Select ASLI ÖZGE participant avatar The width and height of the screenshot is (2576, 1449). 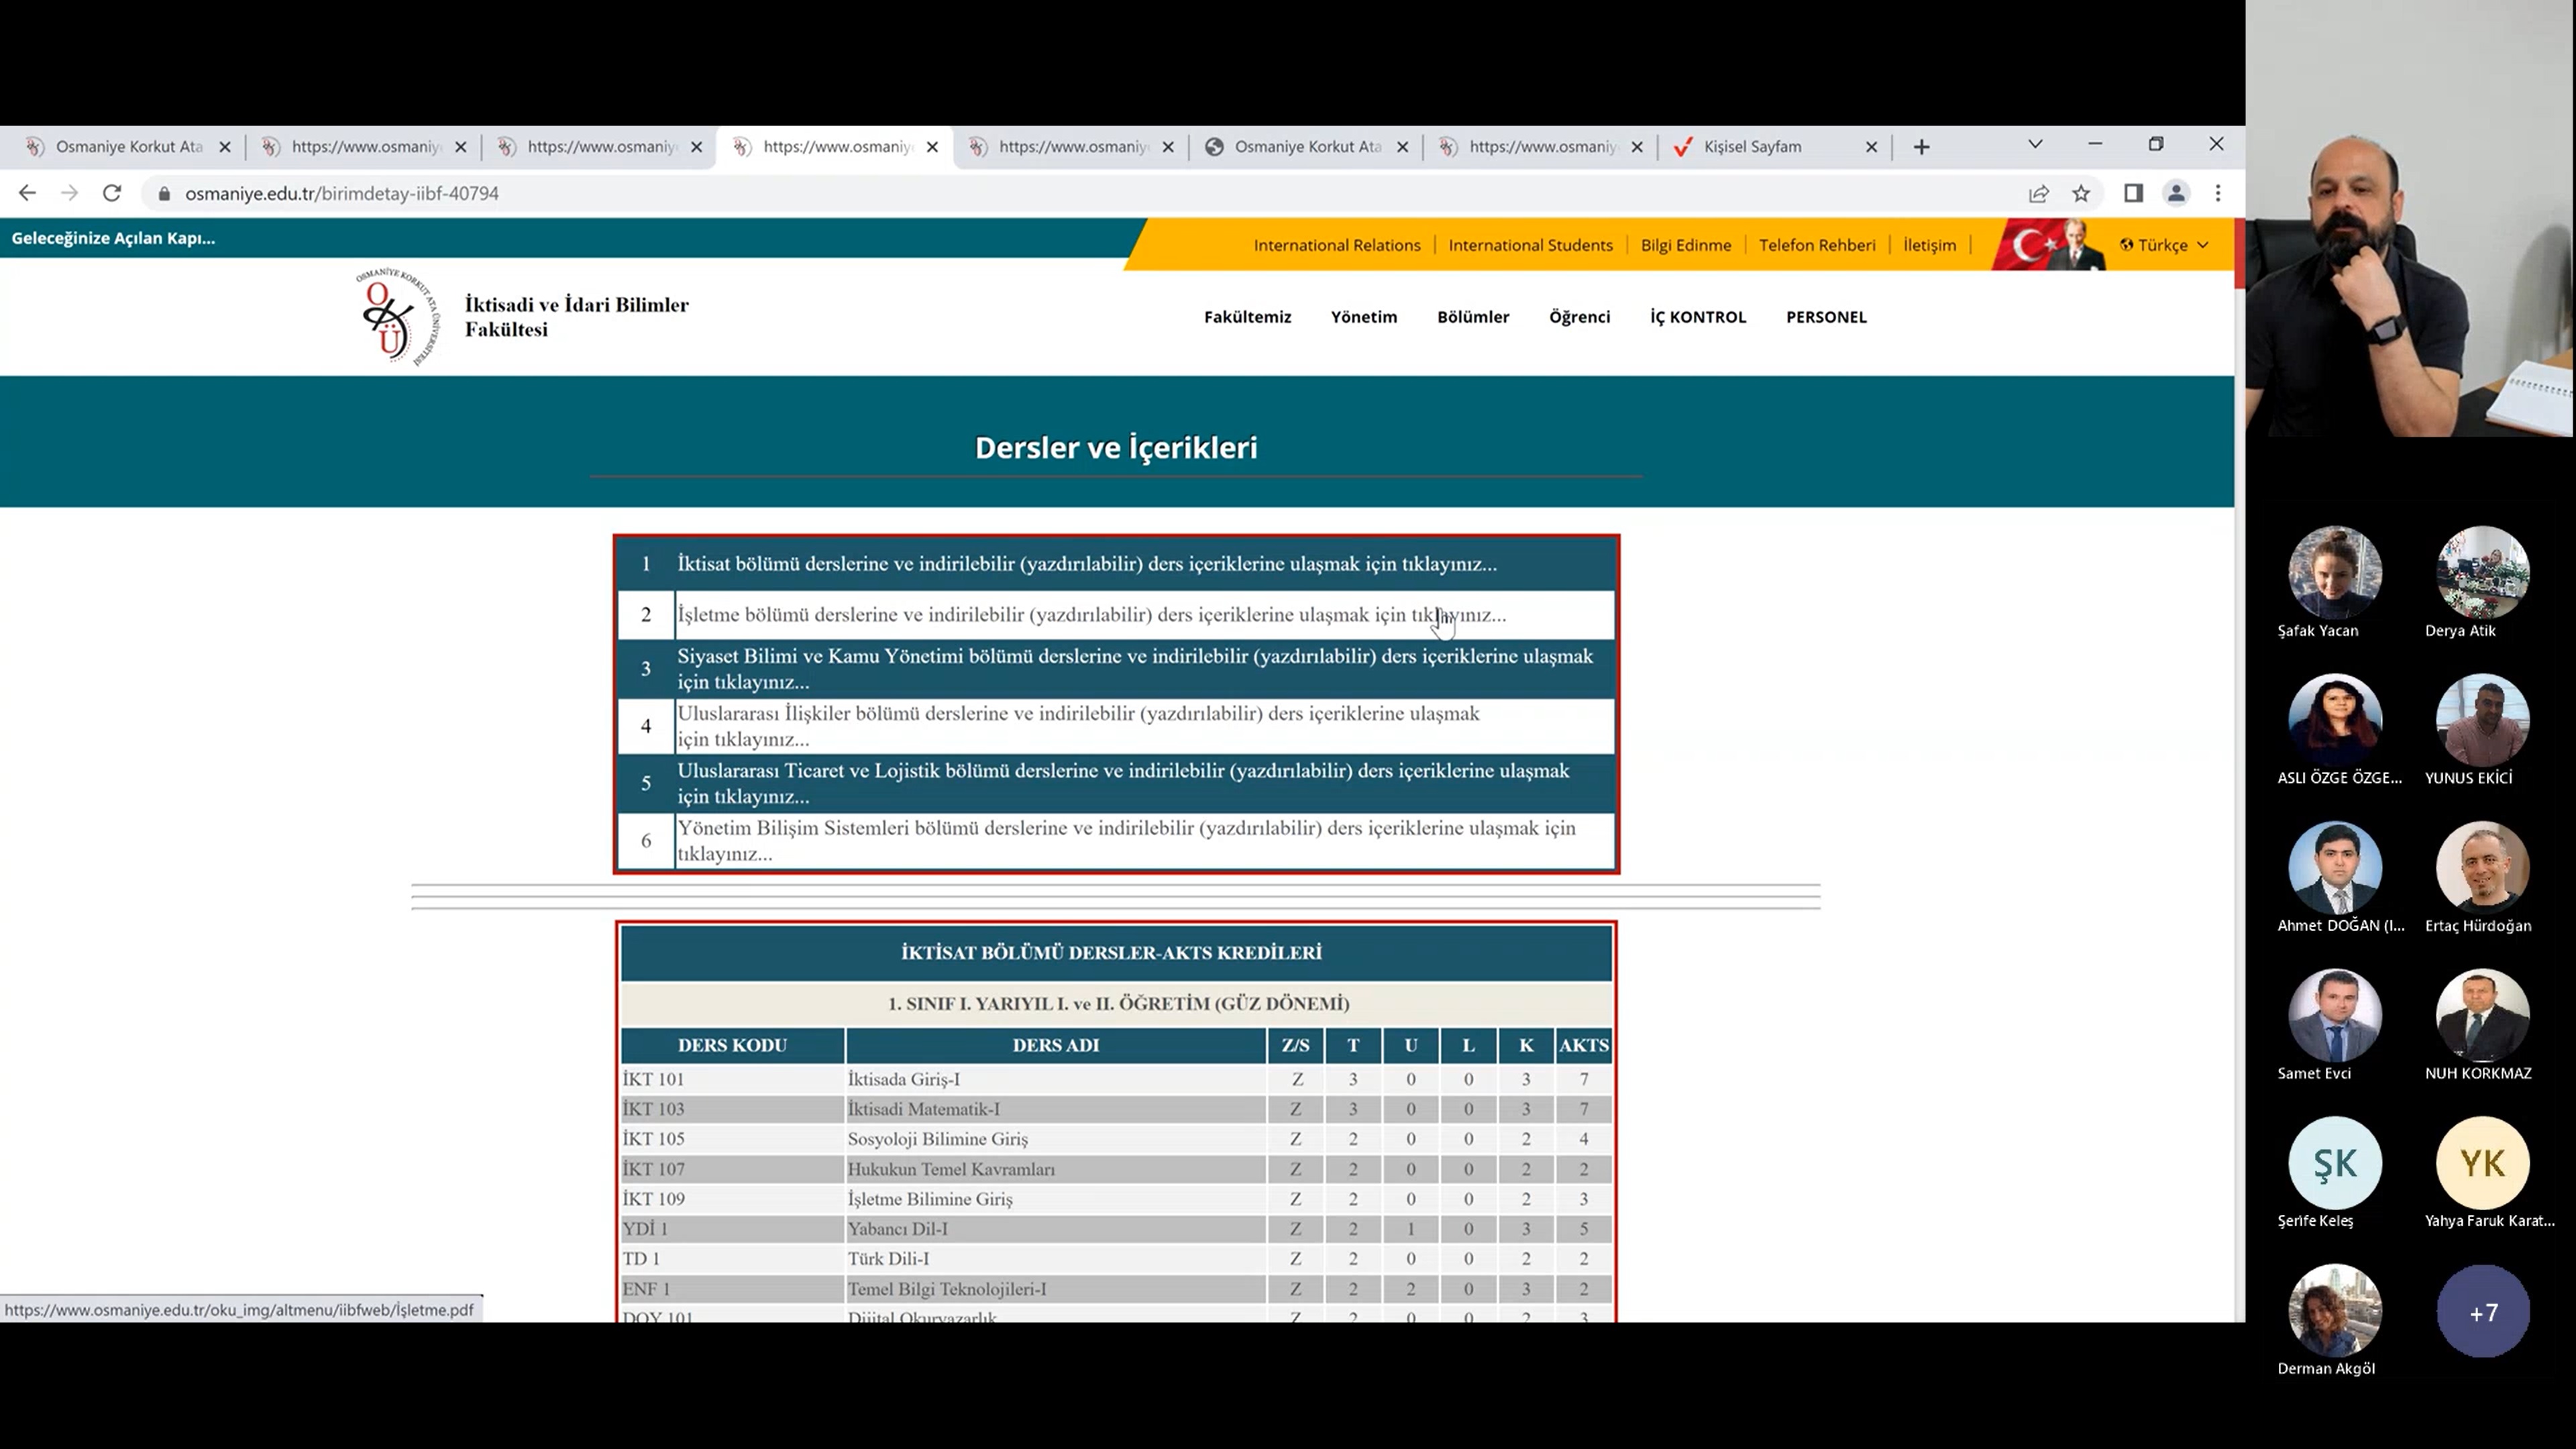click(2334, 720)
